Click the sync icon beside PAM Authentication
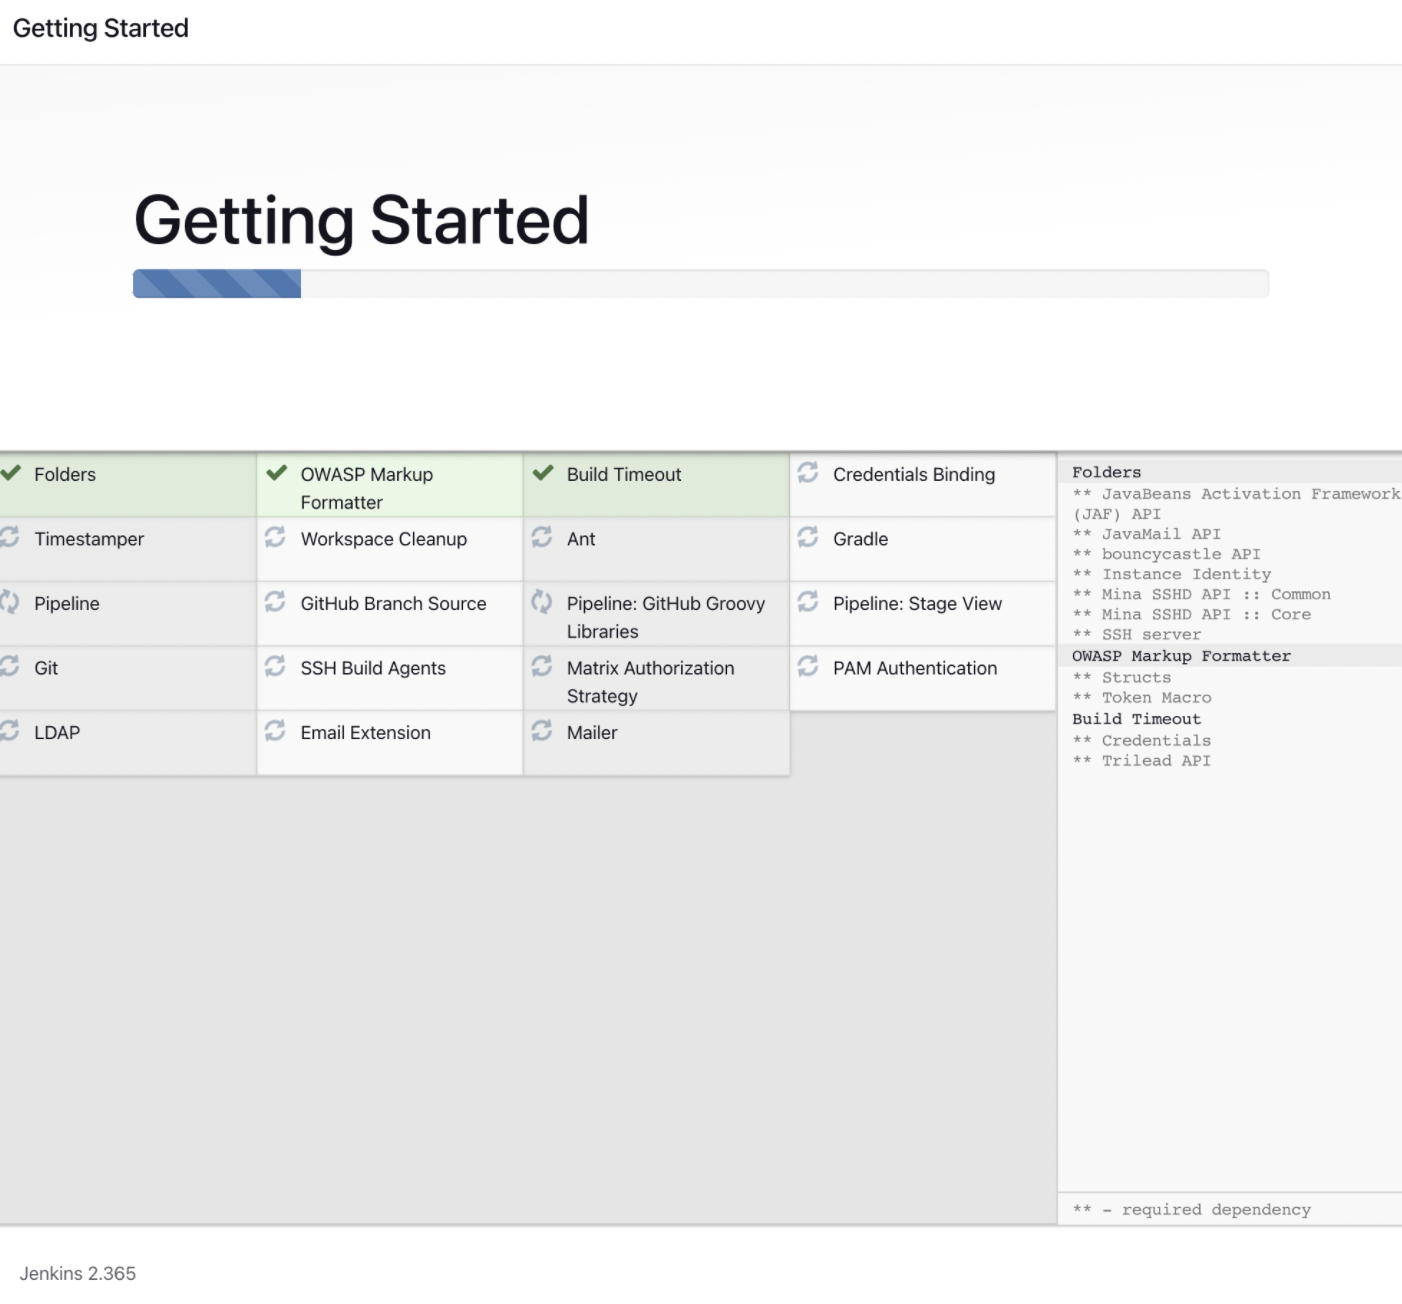 808,666
